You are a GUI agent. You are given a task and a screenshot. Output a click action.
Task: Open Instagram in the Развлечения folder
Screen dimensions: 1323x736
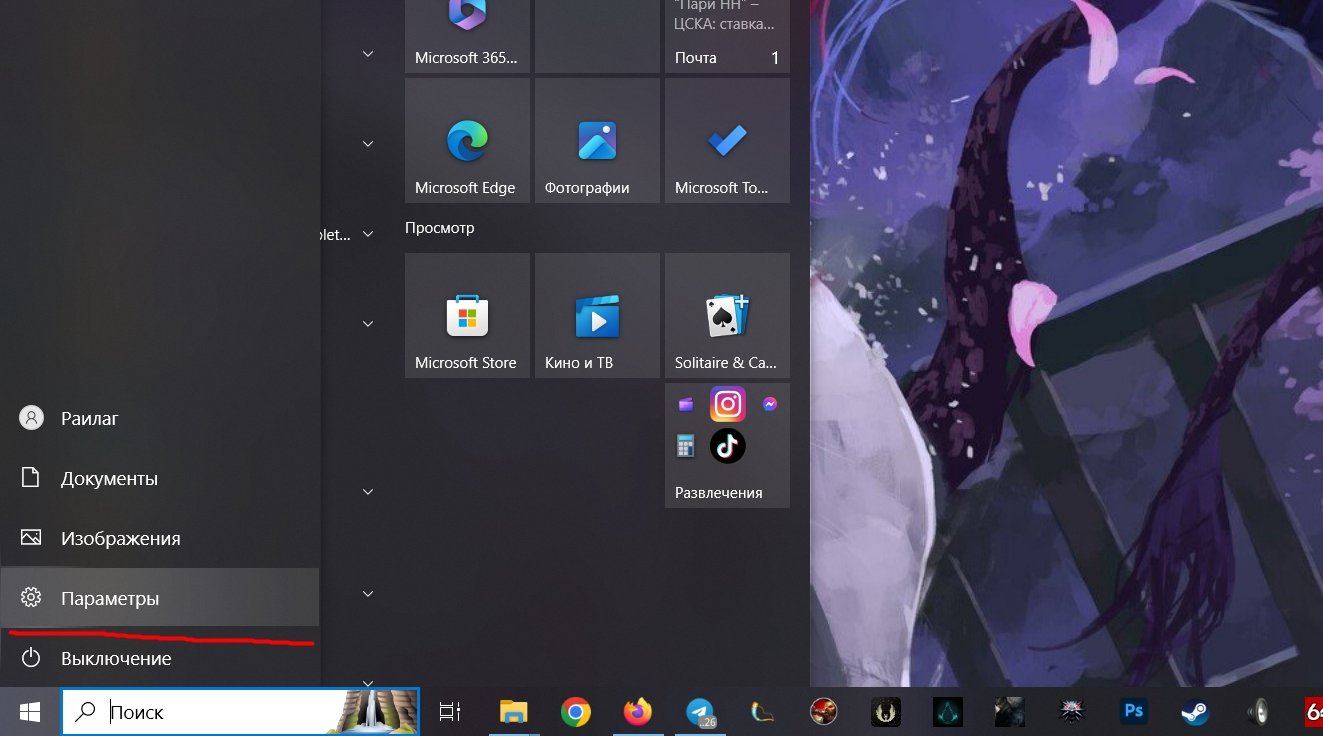click(x=727, y=404)
